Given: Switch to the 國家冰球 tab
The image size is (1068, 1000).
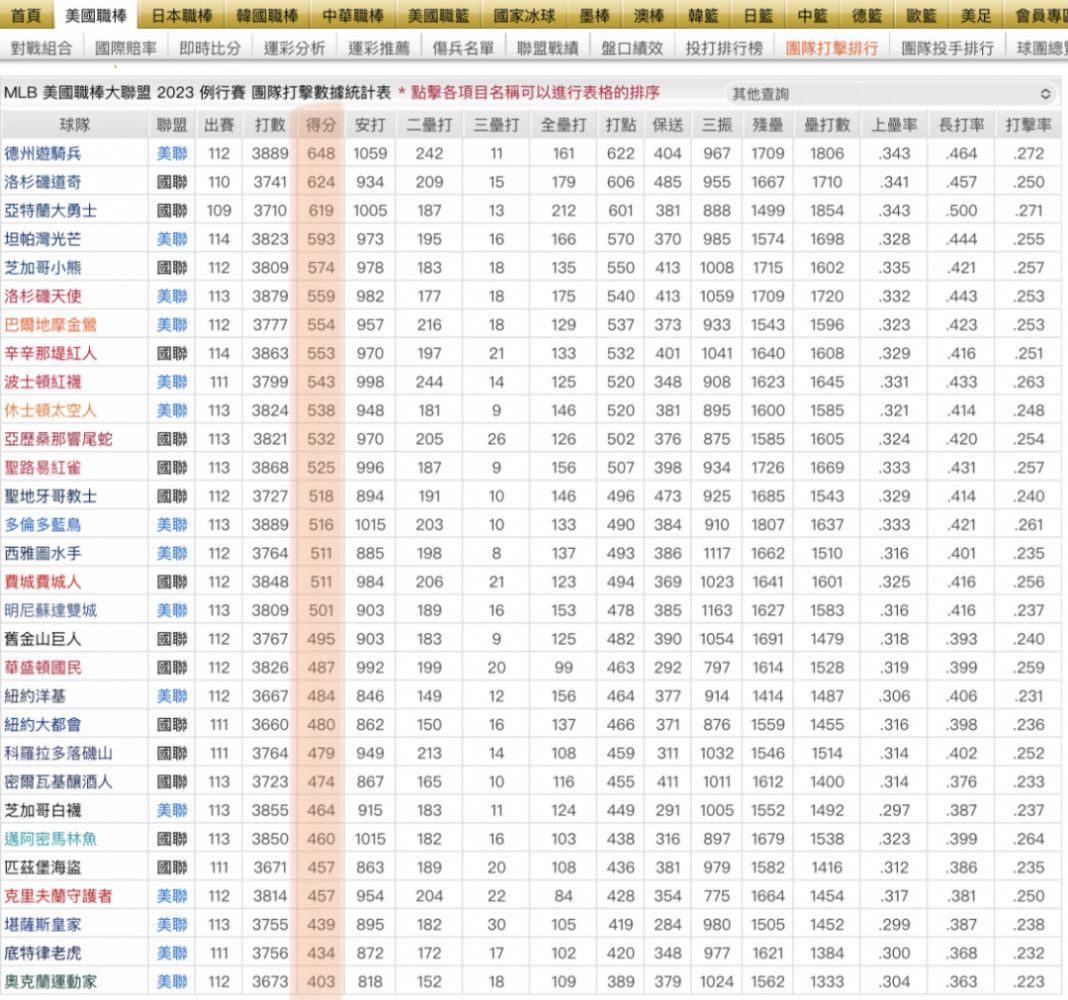Looking at the screenshot, I should 524,15.
